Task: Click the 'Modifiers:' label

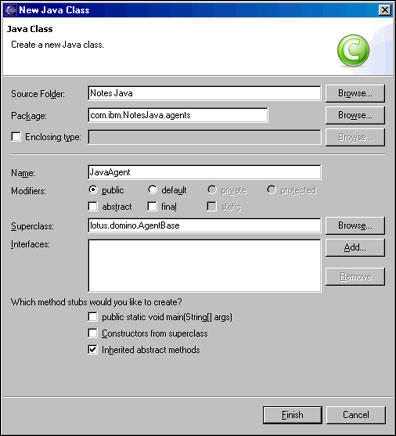Action: click(x=29, y=191)
